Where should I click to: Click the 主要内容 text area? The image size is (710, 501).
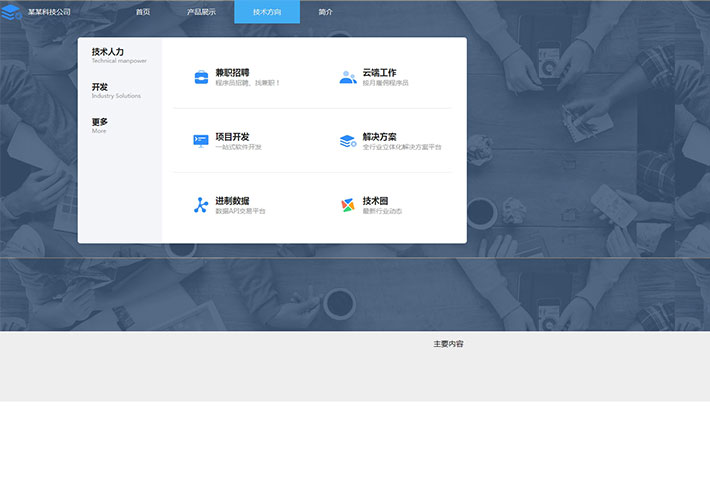(448, 344)
